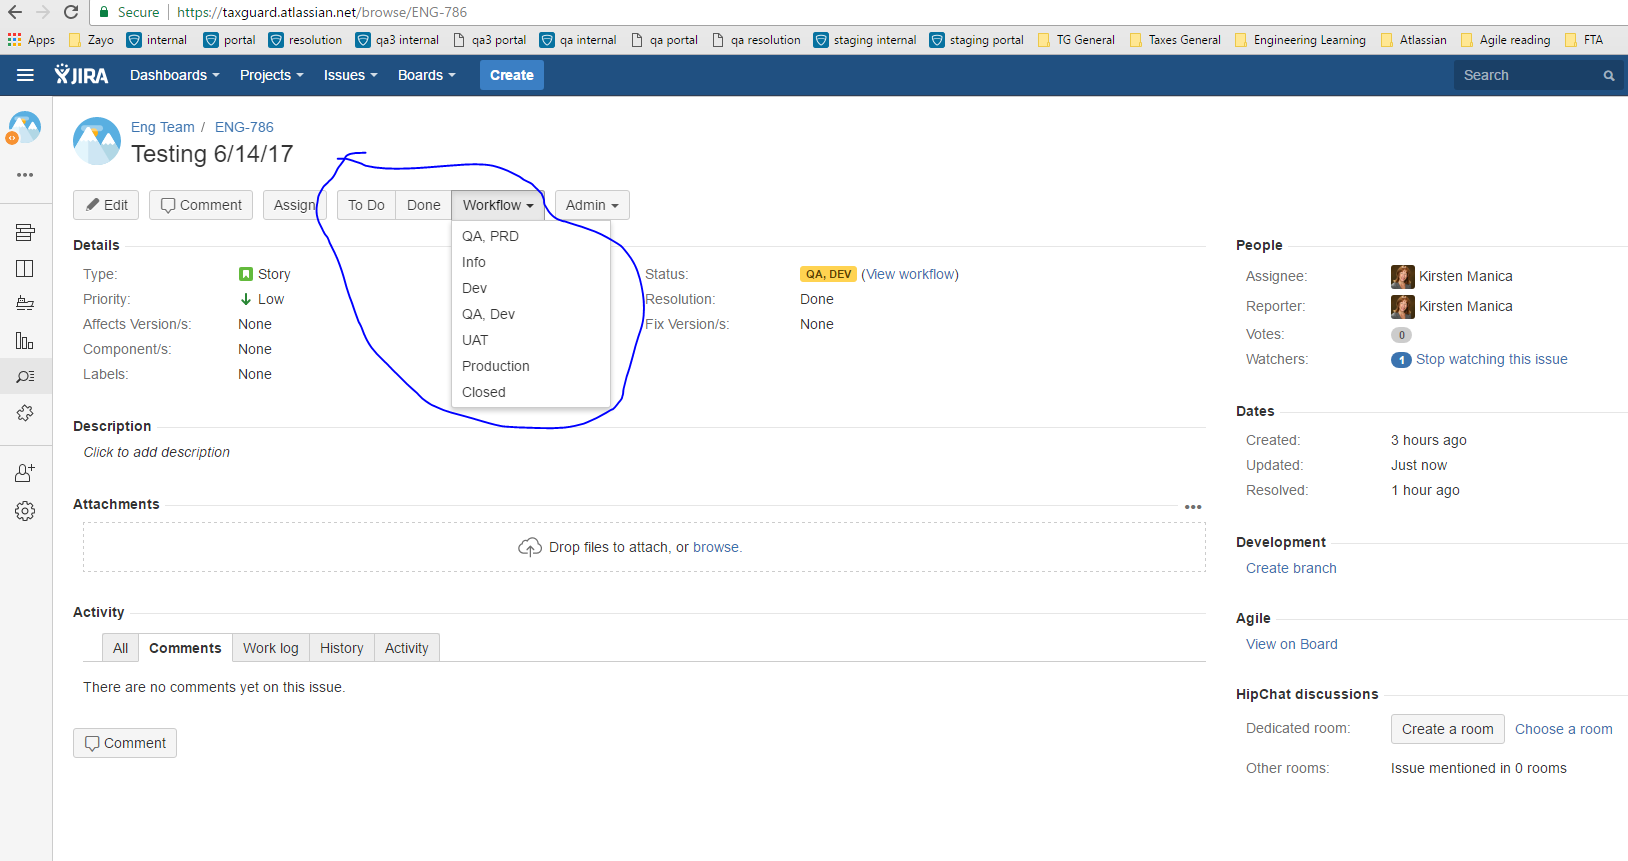The width and height of the screenshot is (1628, 861).
Task: Open the Issues search icon in sidebar
Action: pyautogui.click(x=25, y=377)
